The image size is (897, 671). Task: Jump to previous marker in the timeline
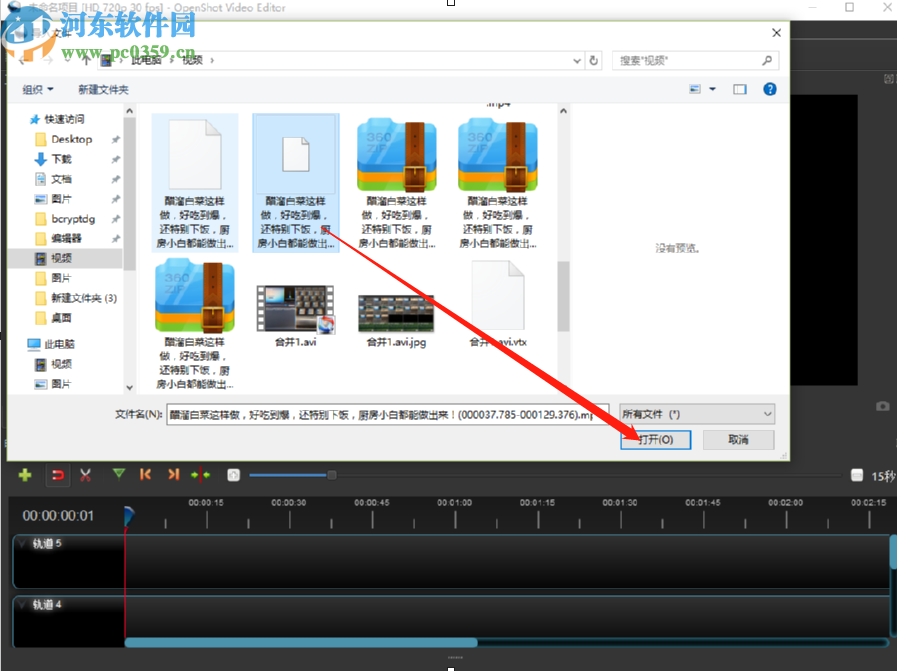pyautogui.click(x=145, y=476)
